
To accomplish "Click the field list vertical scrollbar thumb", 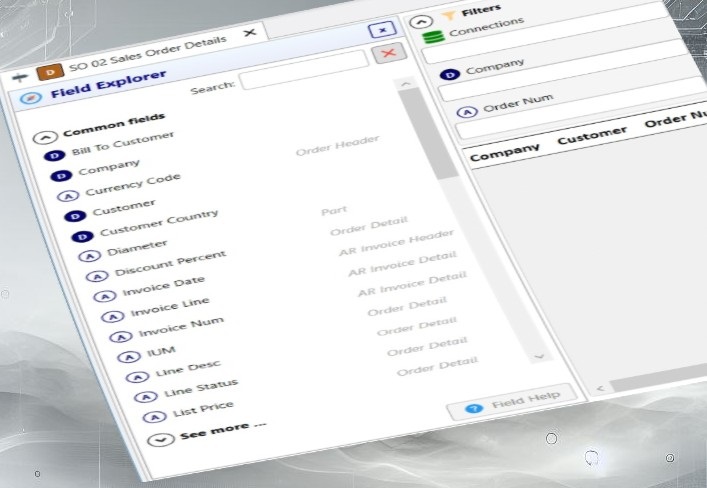I will click(428, 133).
